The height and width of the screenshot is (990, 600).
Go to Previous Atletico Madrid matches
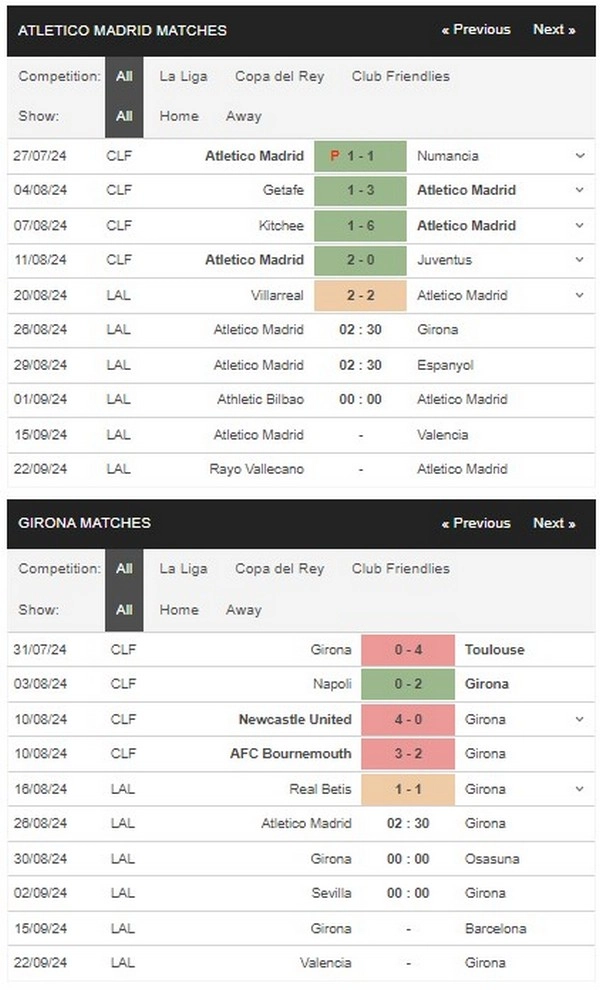476,30
